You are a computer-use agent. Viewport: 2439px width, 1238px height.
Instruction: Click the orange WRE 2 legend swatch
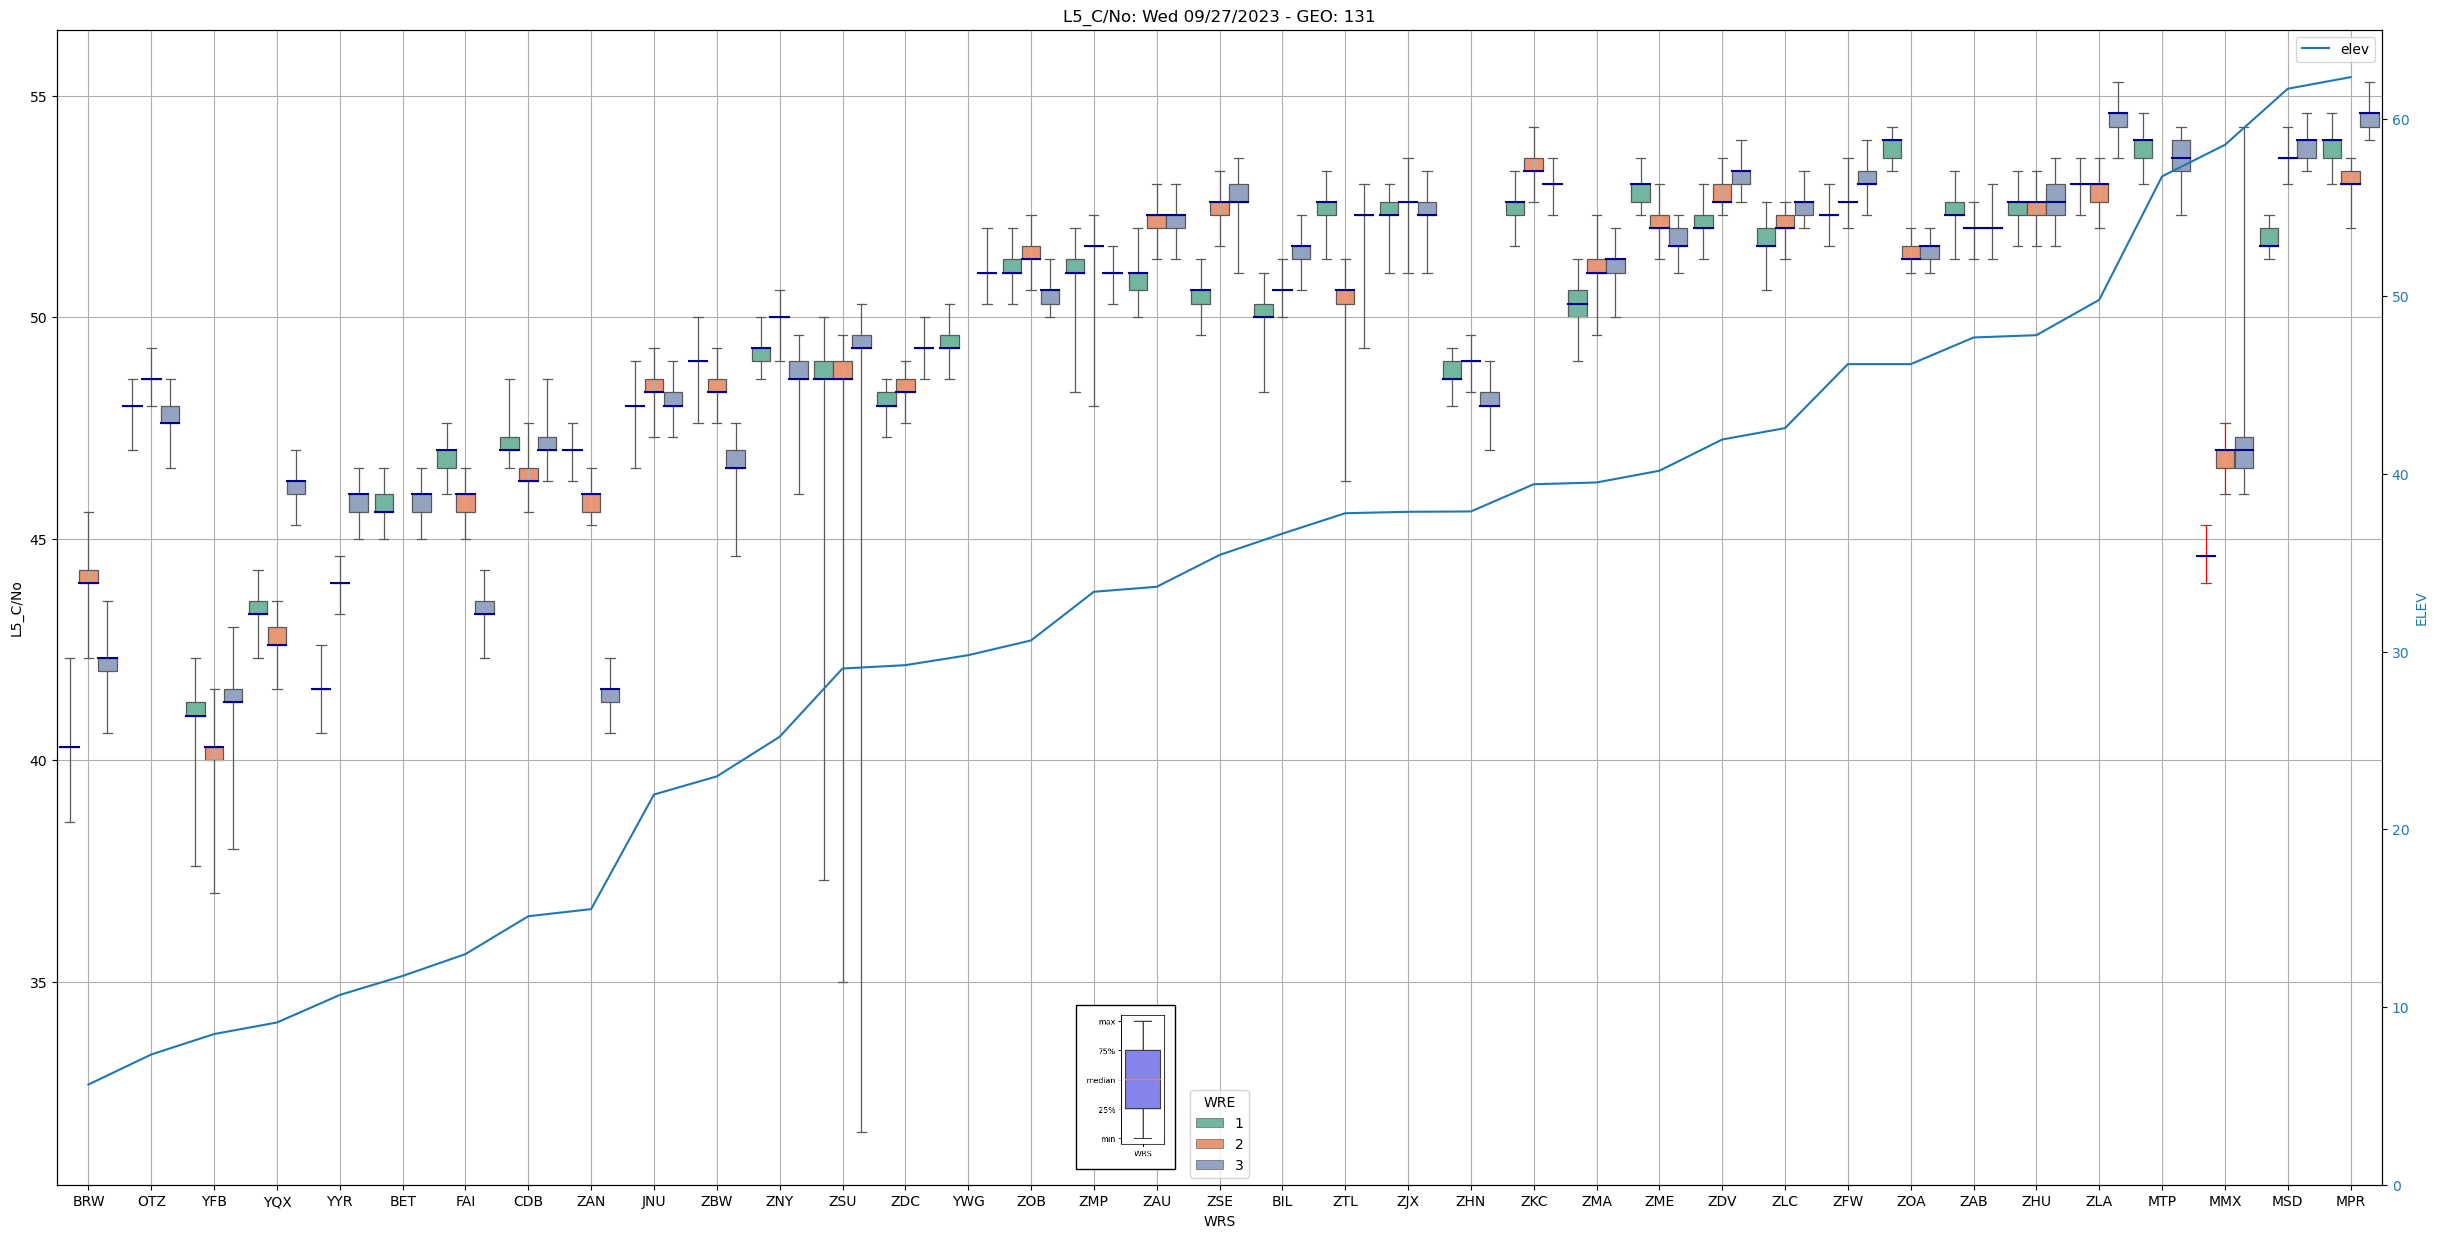pyautogui.click(x=1209, y=1144)
